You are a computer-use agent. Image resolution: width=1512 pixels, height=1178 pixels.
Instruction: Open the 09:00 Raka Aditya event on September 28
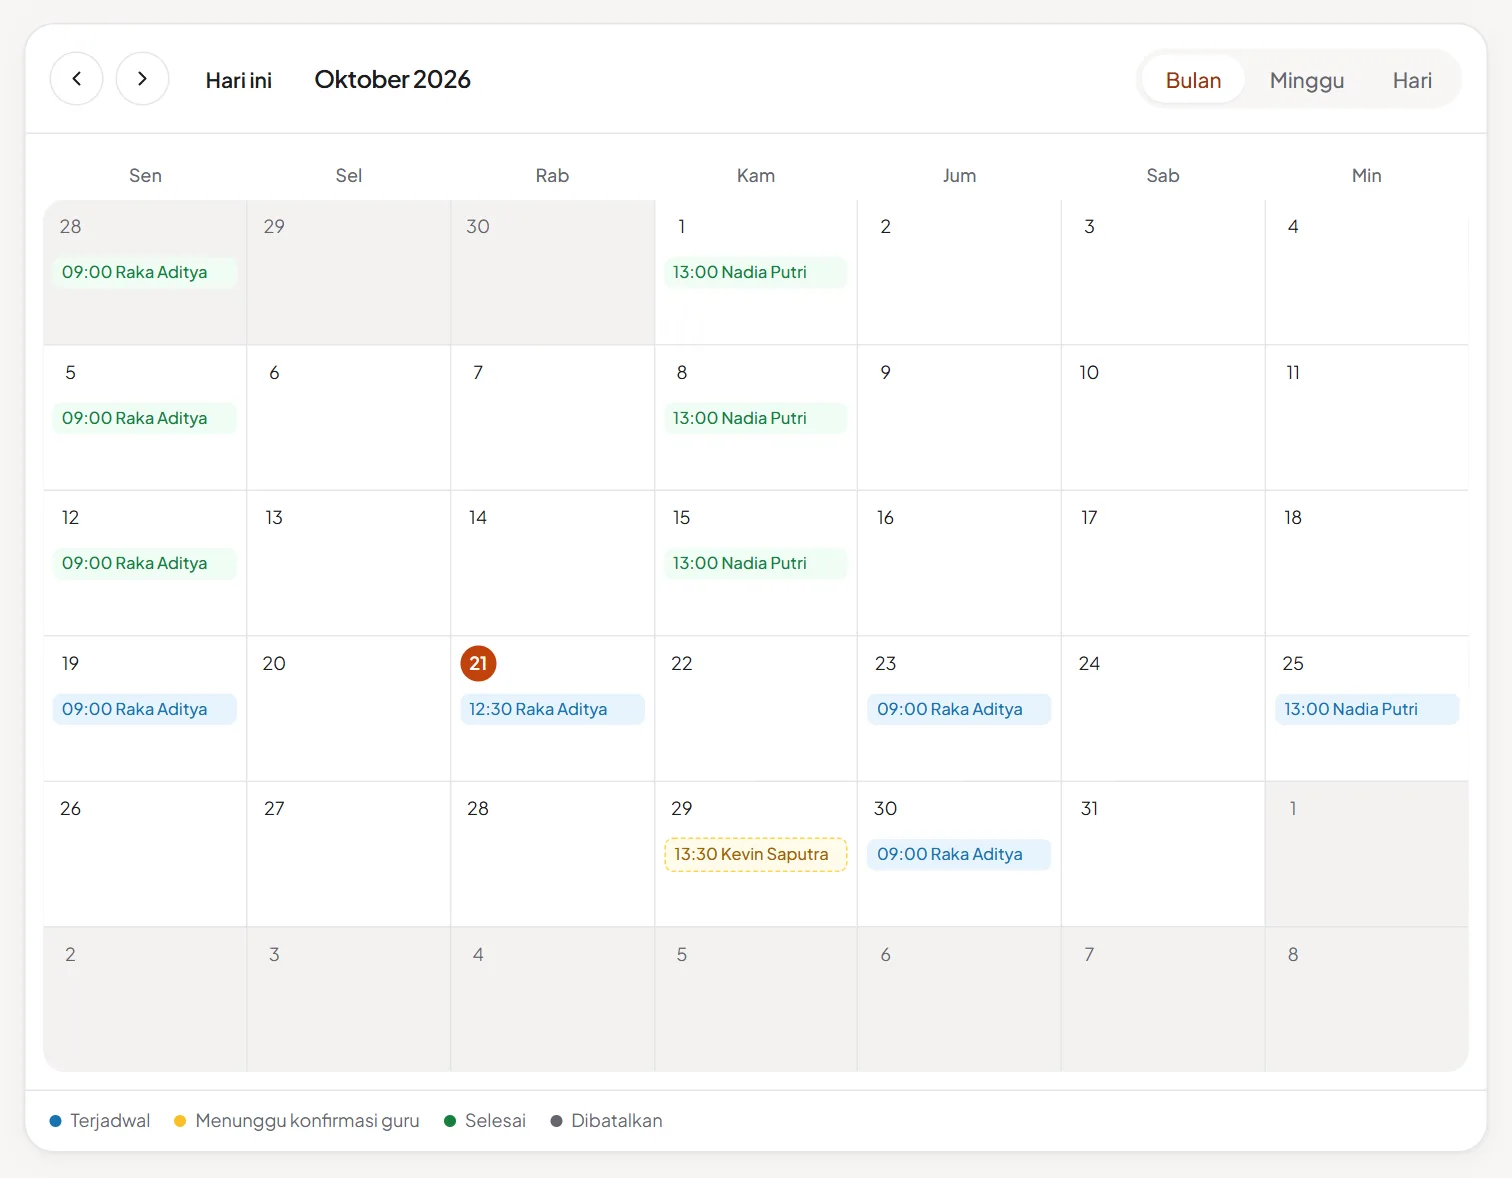[x=145, y=272]
